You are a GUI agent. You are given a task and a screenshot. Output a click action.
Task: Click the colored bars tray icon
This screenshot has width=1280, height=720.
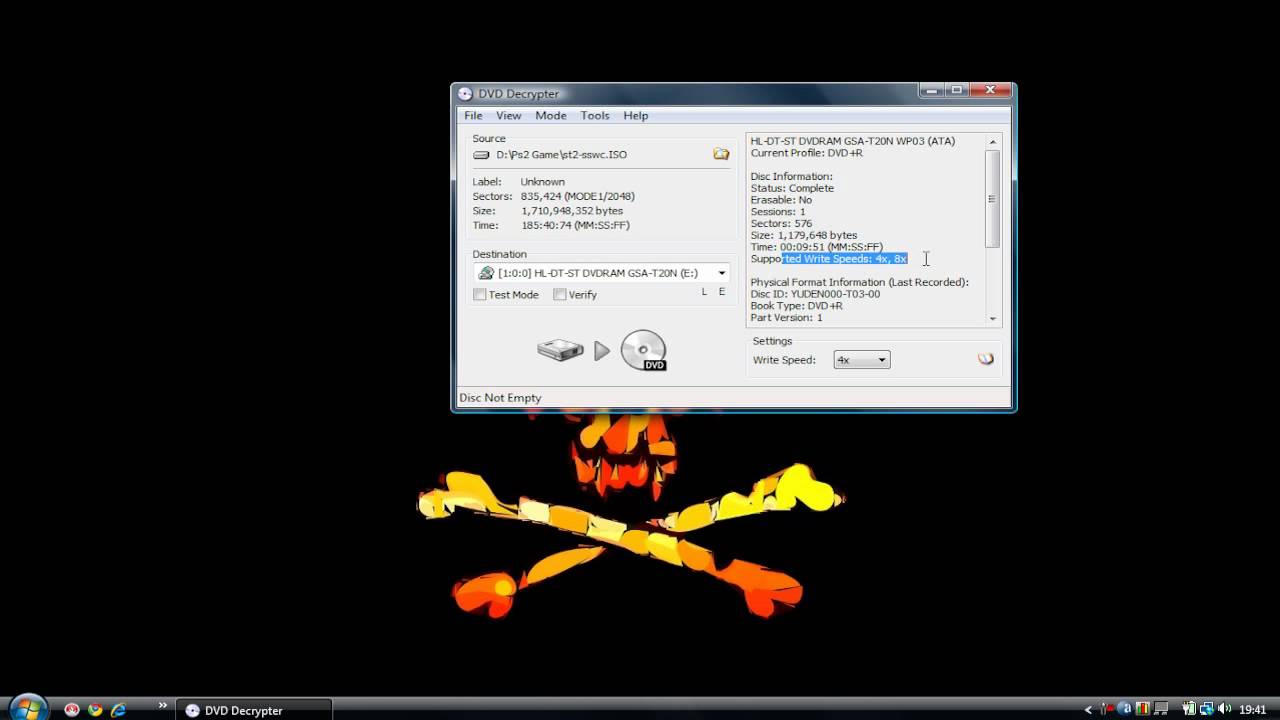click(x=1143, y=709)
